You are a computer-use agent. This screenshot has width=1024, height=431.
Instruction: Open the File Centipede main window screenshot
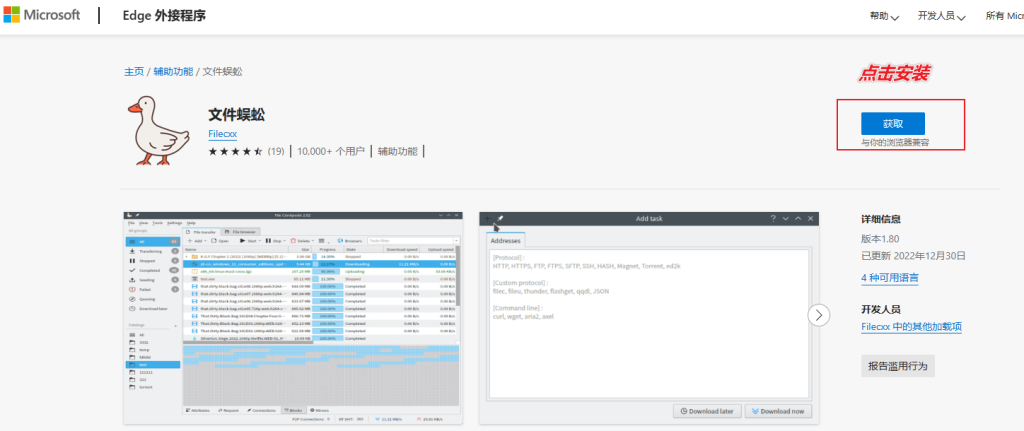click(293, 315)
